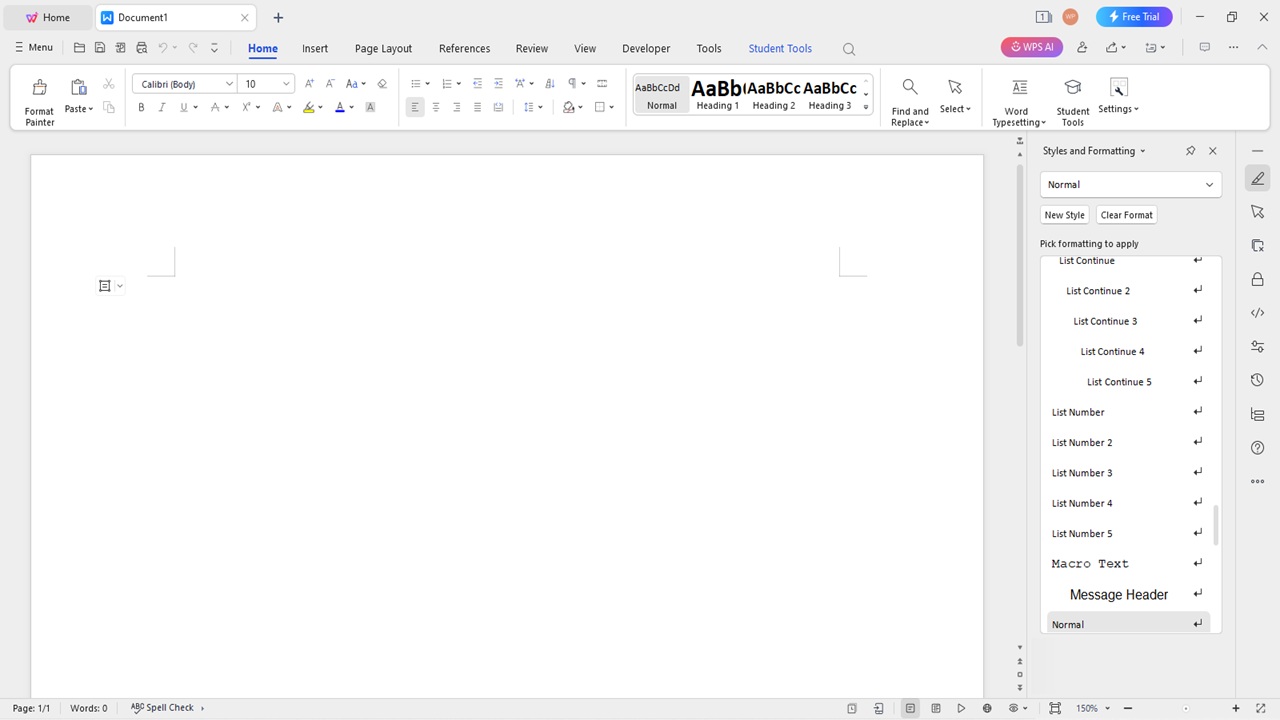Image resolution: width=1280 pixels, height=720 pixels.
Task: Pin the Styles and Formatting panel
Action: tap(1190, 151)
